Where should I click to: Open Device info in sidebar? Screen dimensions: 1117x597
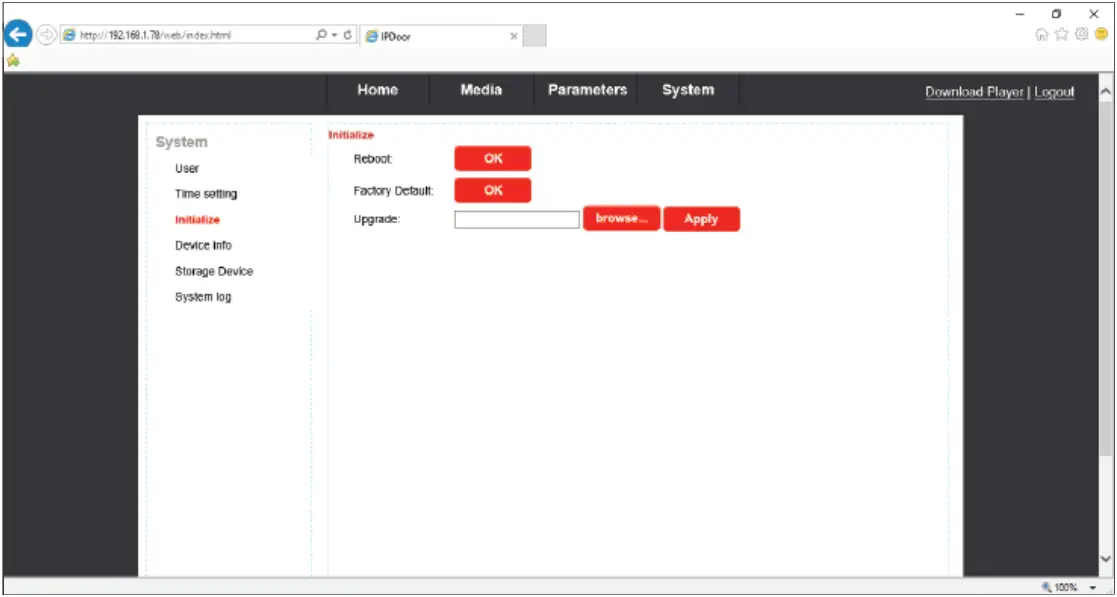pyautogui.click(x=203, y=245)
